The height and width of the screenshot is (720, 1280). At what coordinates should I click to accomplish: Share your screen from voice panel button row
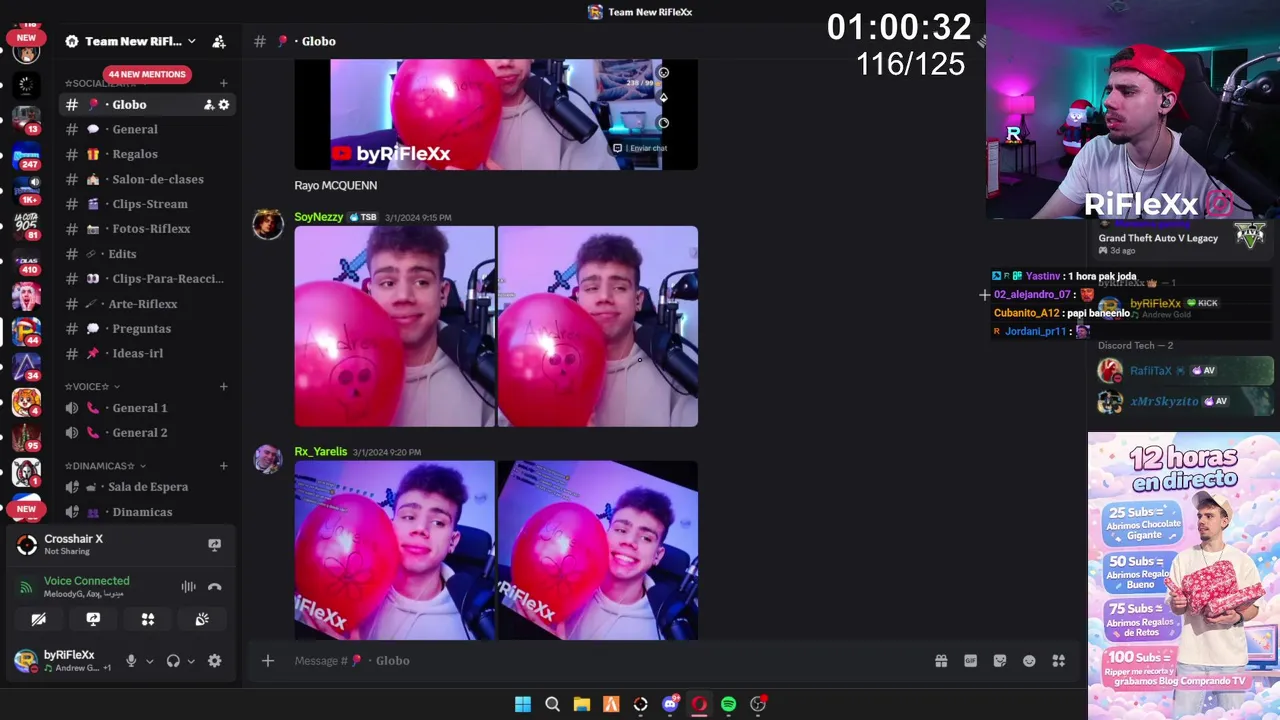[x=93, y=619]
